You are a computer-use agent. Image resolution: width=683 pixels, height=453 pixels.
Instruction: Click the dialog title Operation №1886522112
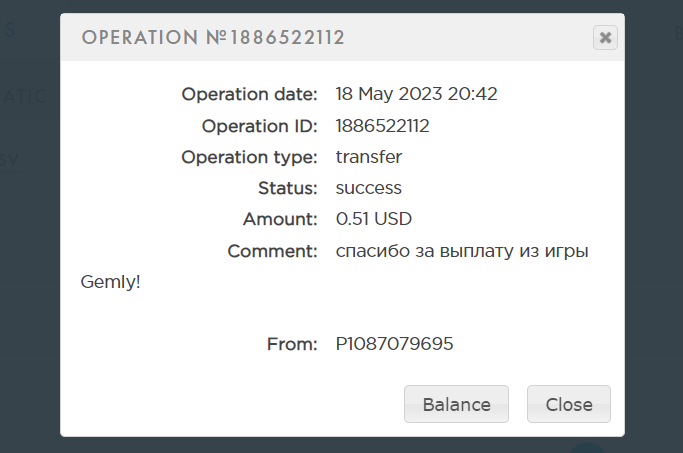pos(213,38)
